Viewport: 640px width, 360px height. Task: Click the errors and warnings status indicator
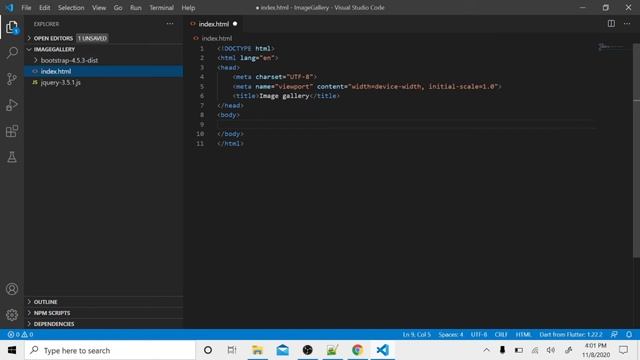(20, 334)
